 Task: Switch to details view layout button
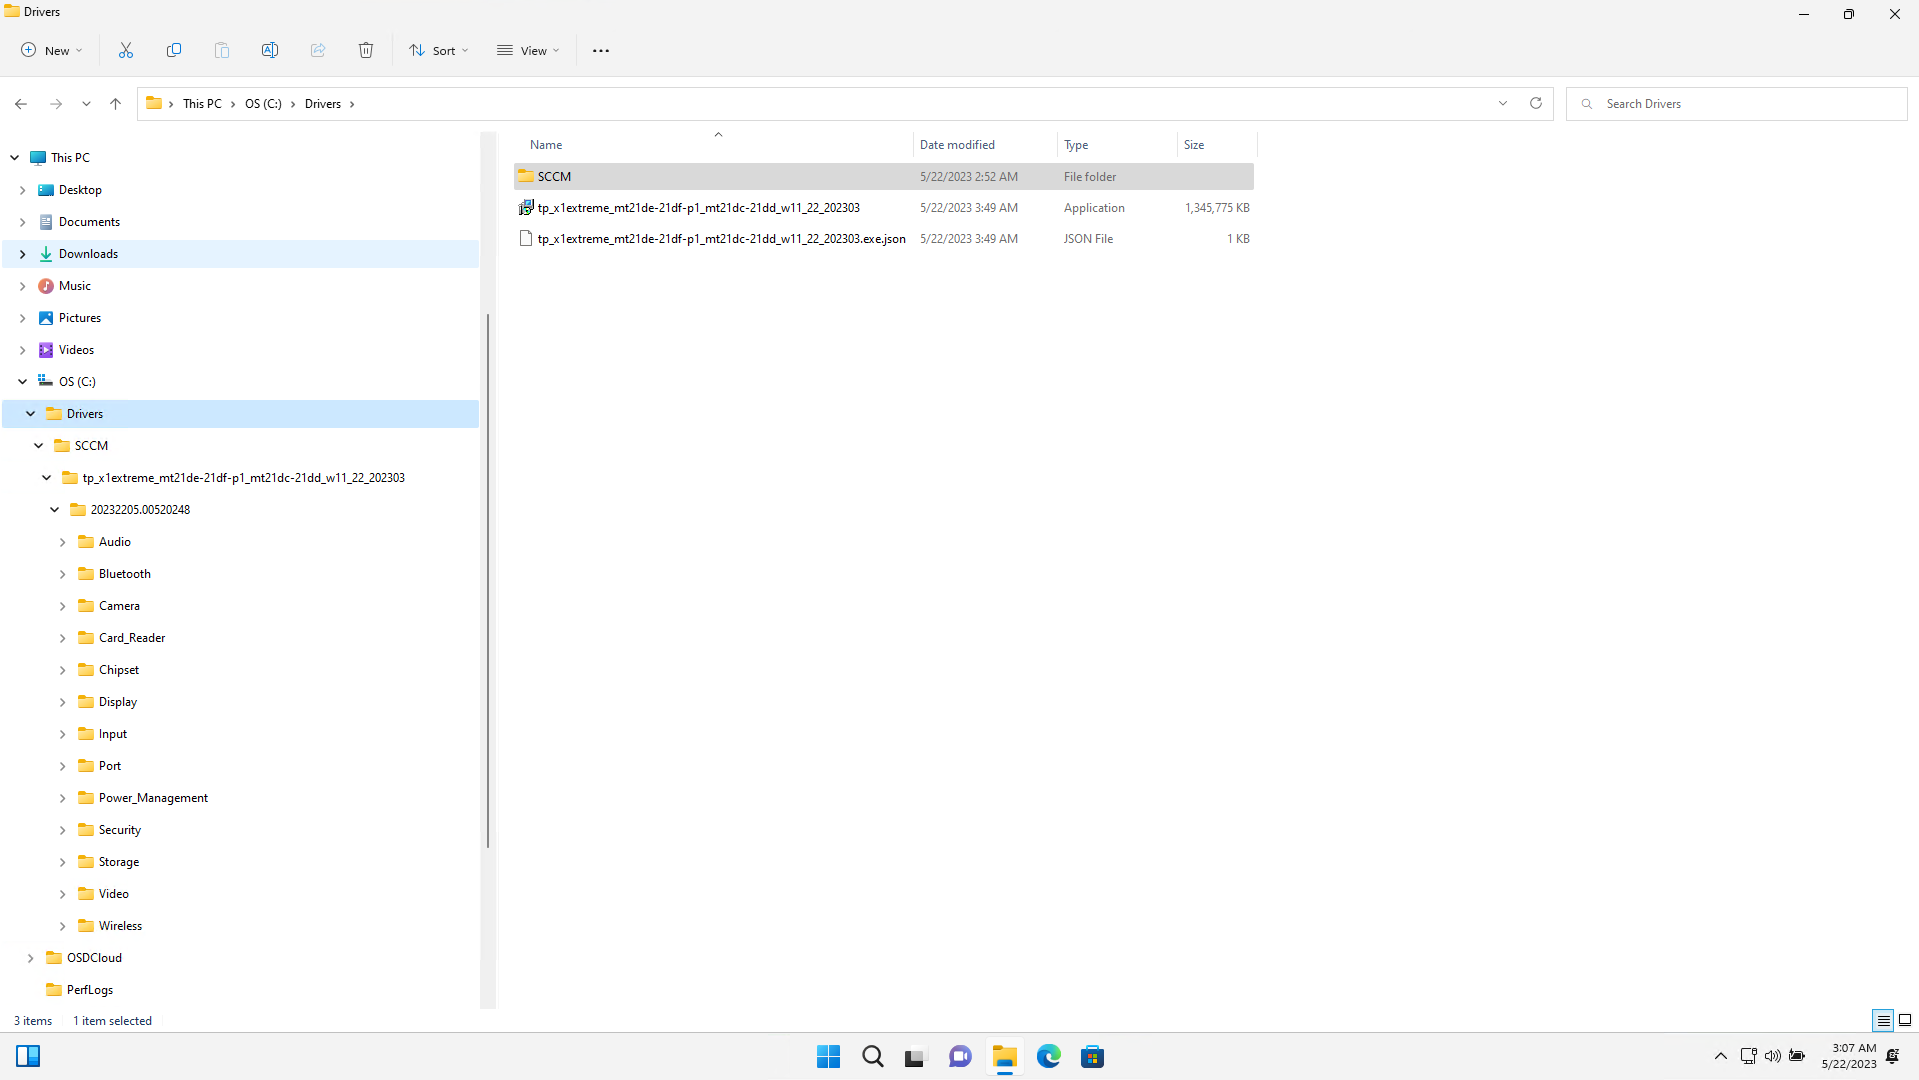tap(1882, 1020)
